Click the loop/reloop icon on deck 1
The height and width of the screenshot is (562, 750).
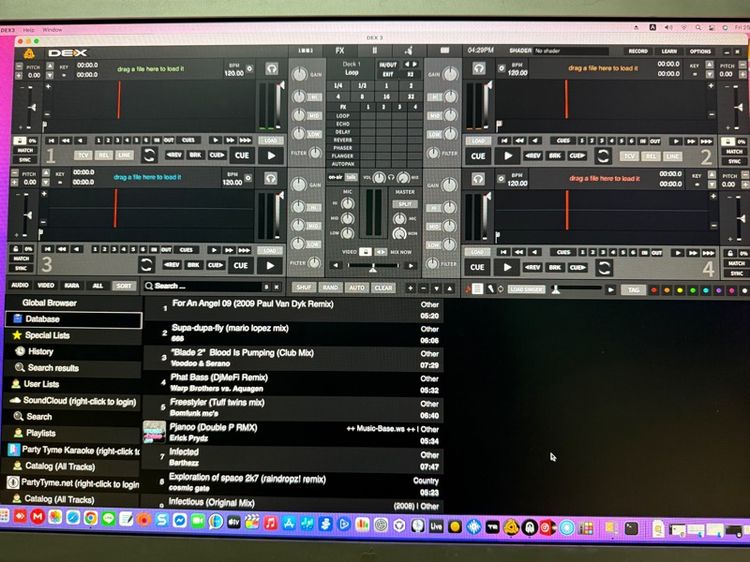[x=149, y=155]
